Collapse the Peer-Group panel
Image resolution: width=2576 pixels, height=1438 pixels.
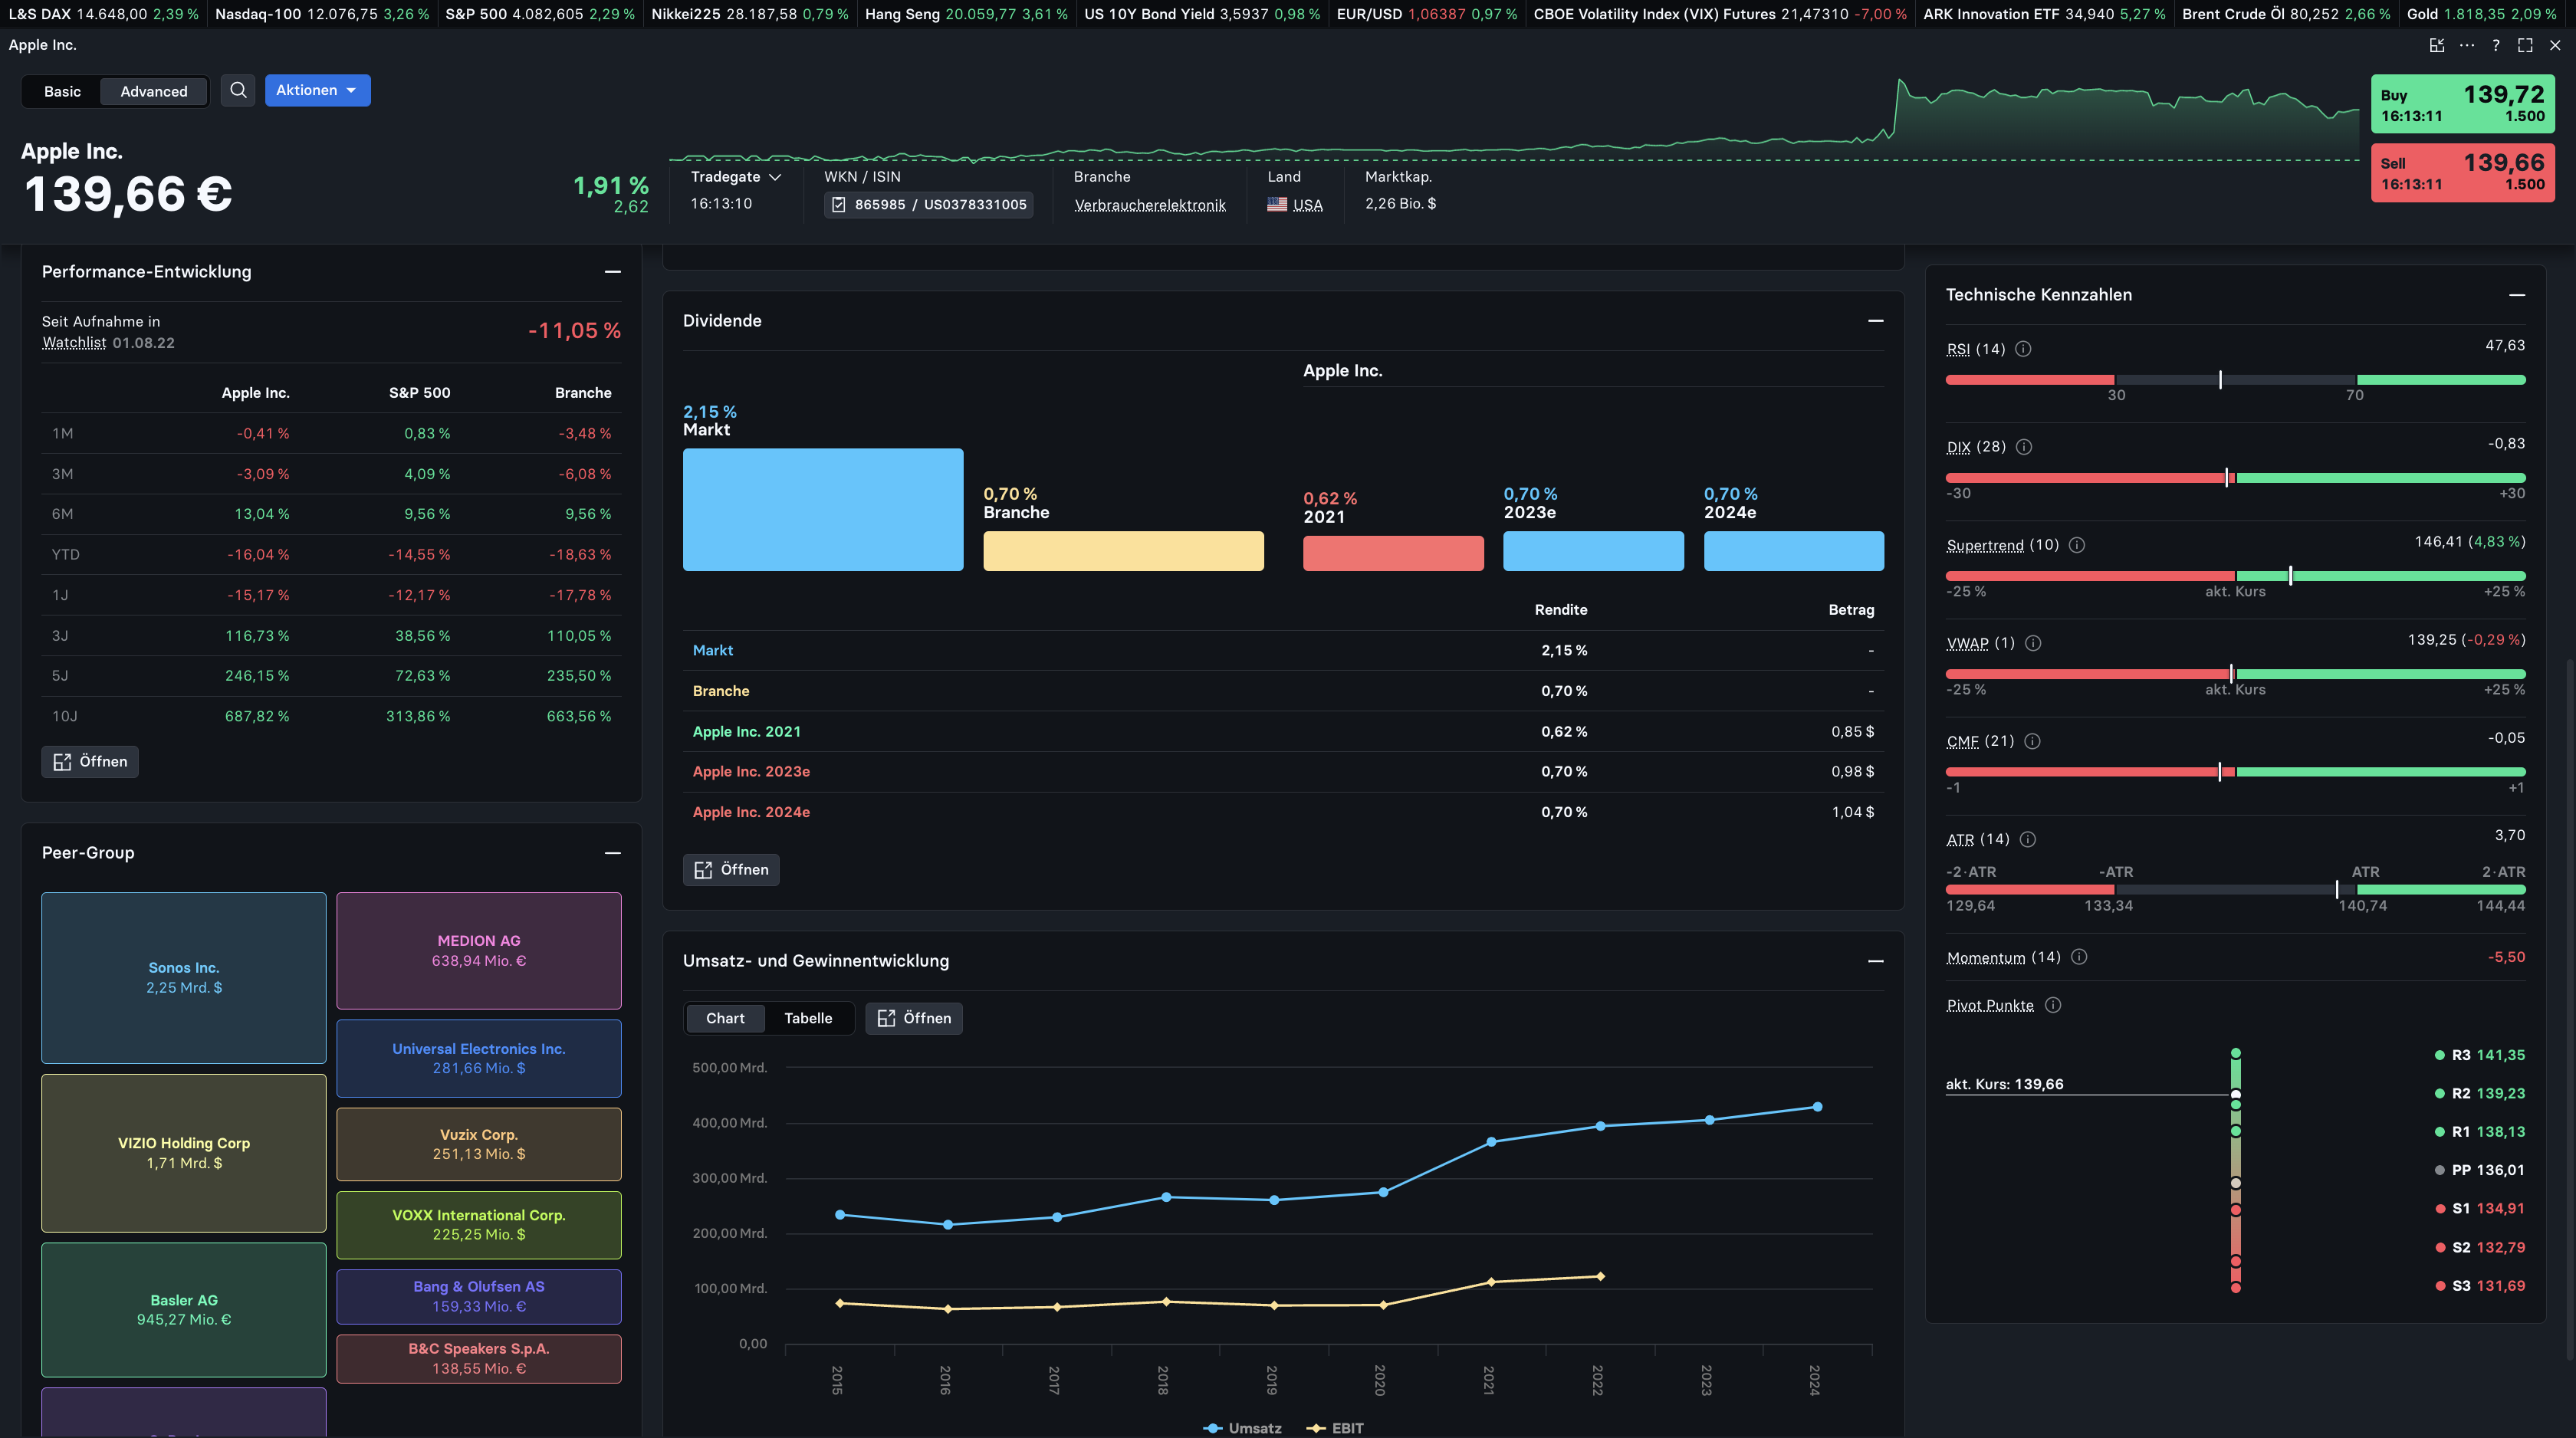(613, 852)
